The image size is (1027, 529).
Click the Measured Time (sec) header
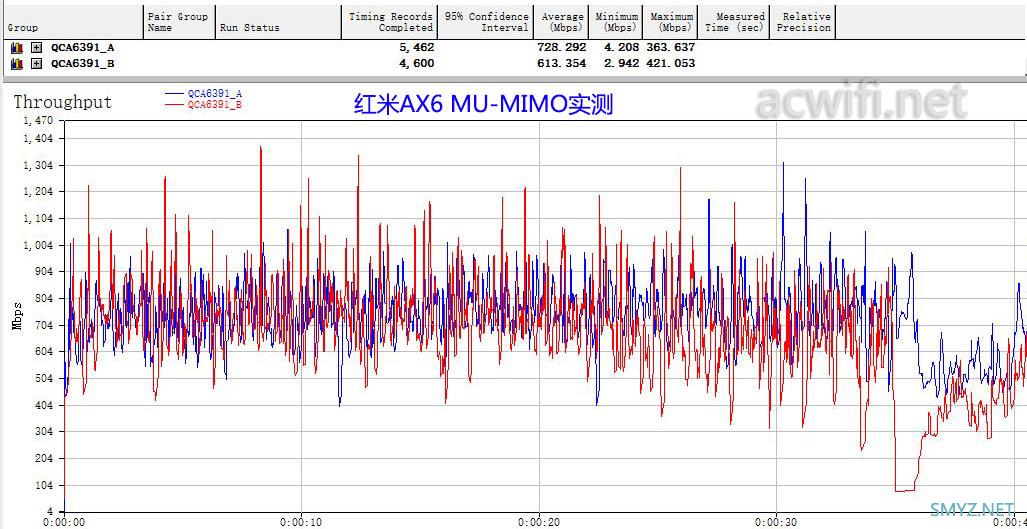tap(734, 22)
